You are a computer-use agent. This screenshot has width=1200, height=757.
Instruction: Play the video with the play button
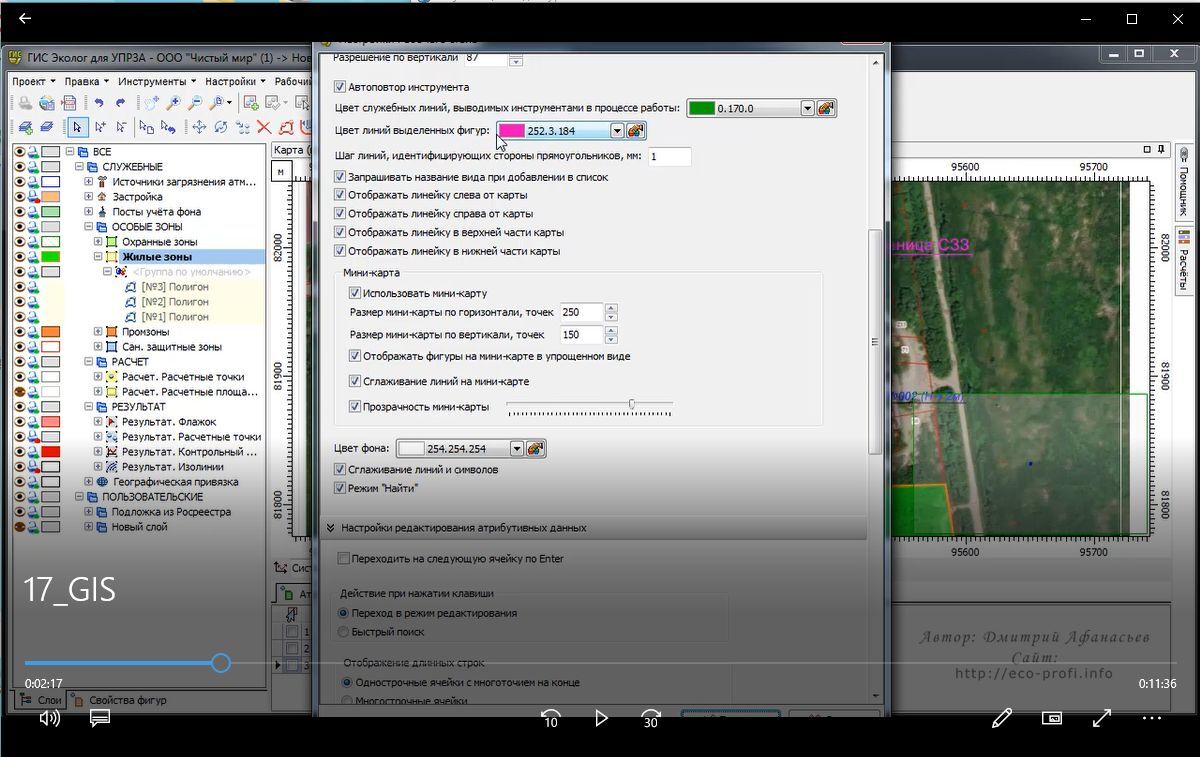[x=601, y=718]
